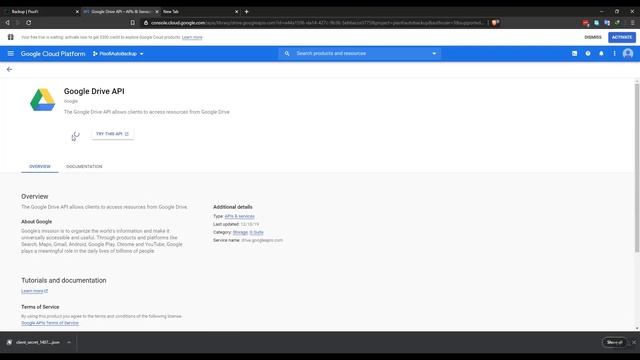Switch to the DOCUMENTATION tab
The image size is (640, 360).
84,167
